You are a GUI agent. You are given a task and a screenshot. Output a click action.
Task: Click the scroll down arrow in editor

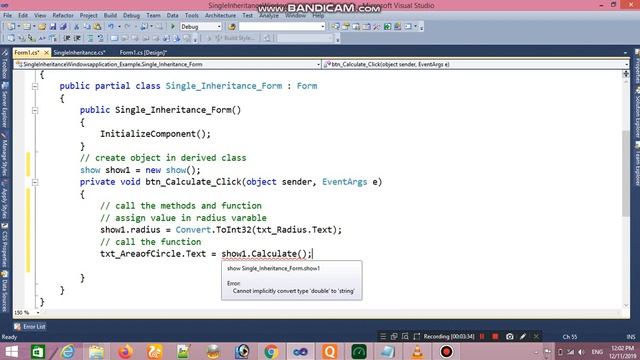pyautogui.click(x=626, y=305)
